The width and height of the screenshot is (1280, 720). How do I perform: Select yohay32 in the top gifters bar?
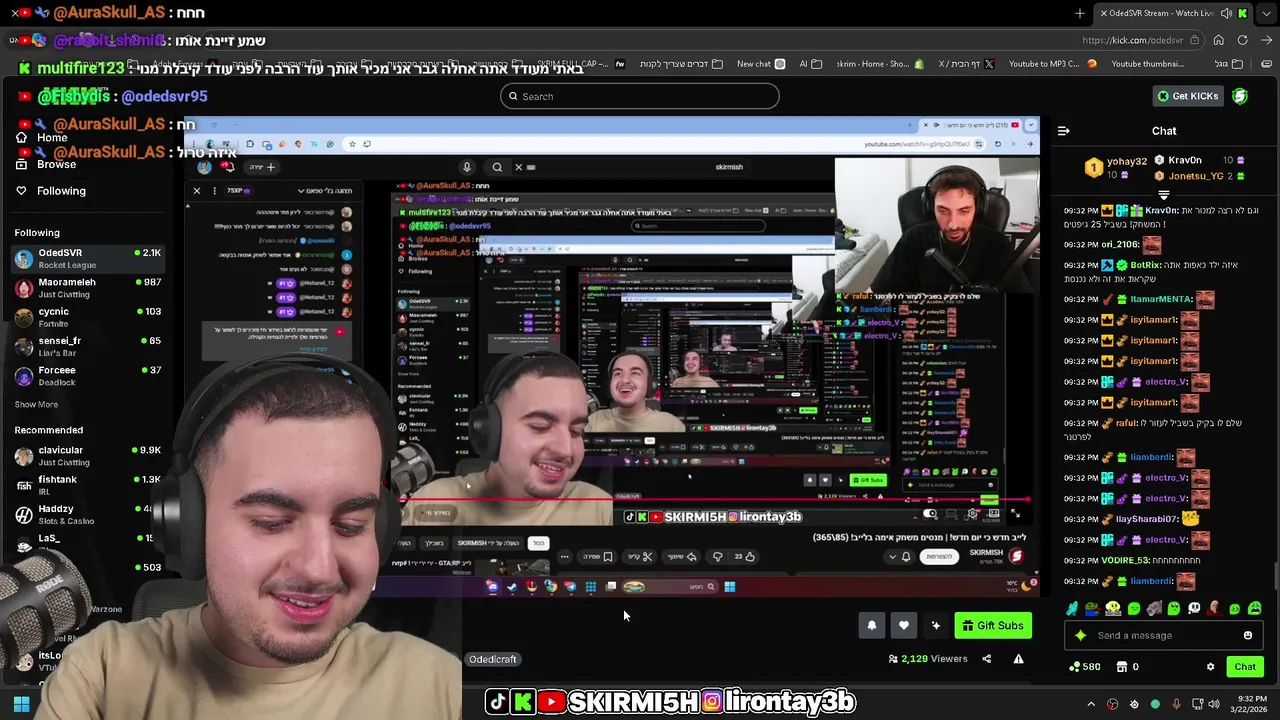click(x=1126, y=161)
